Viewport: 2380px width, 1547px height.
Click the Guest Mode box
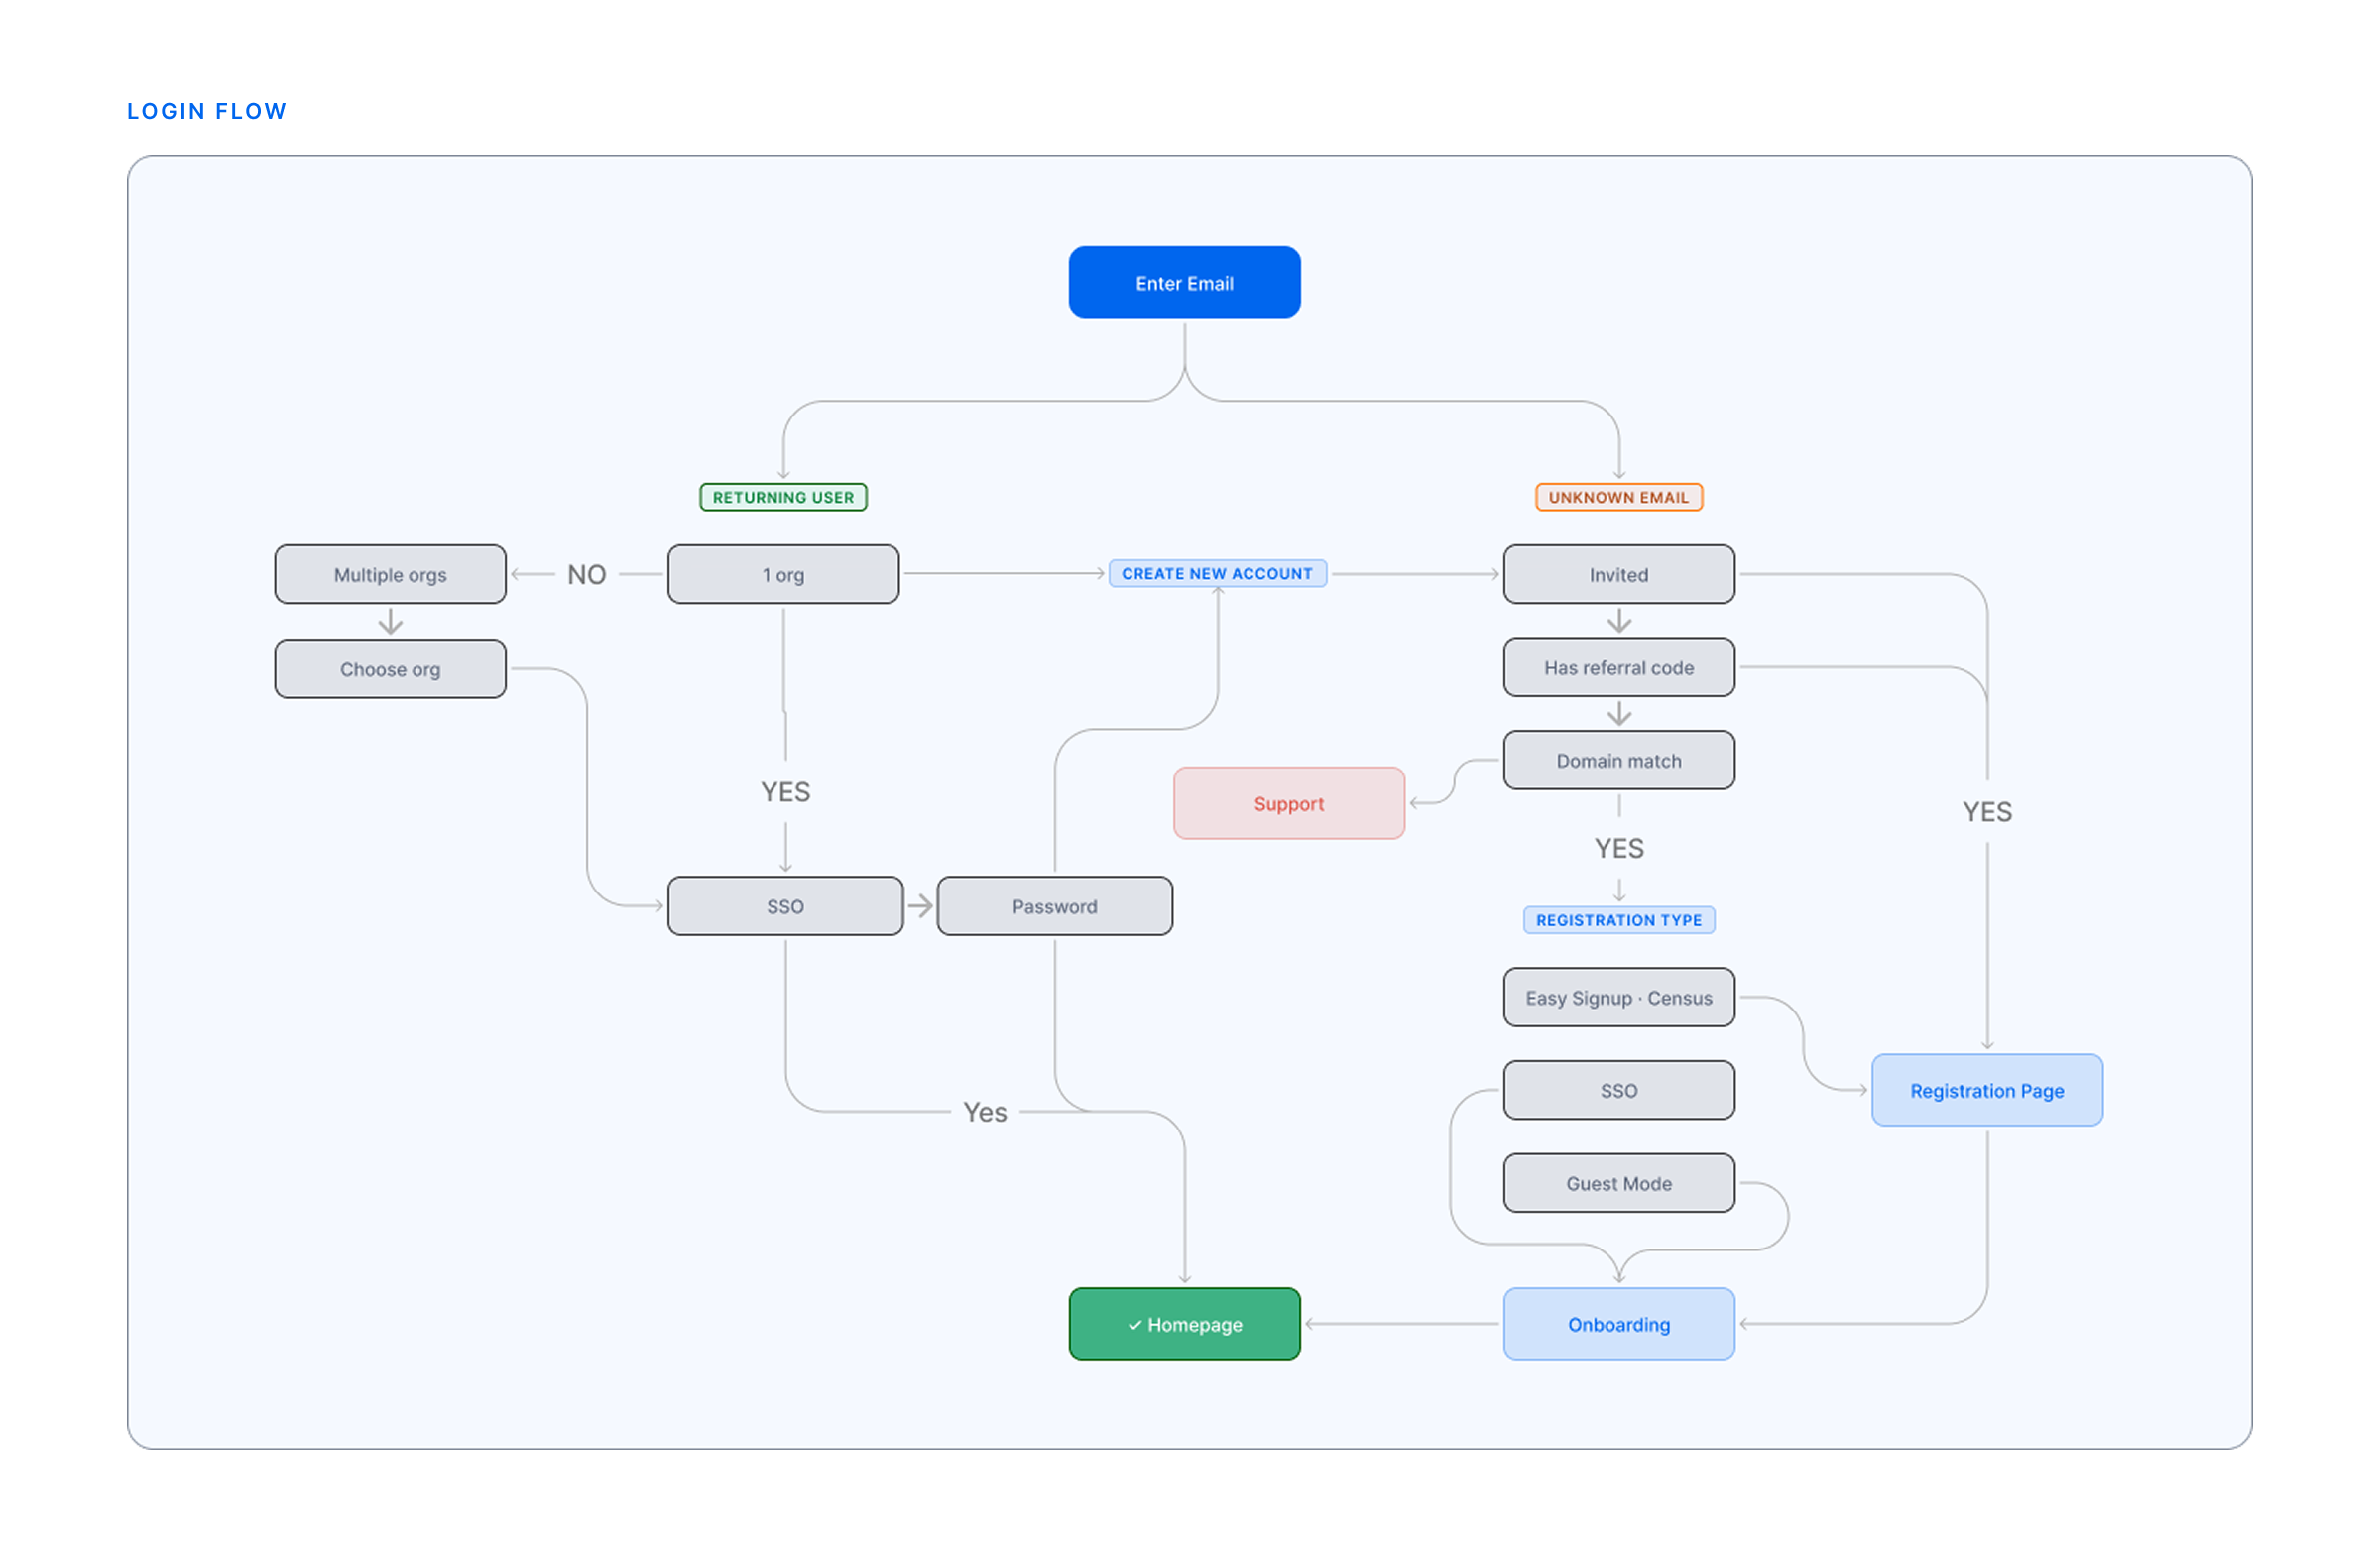(x=1618, y=1184)
